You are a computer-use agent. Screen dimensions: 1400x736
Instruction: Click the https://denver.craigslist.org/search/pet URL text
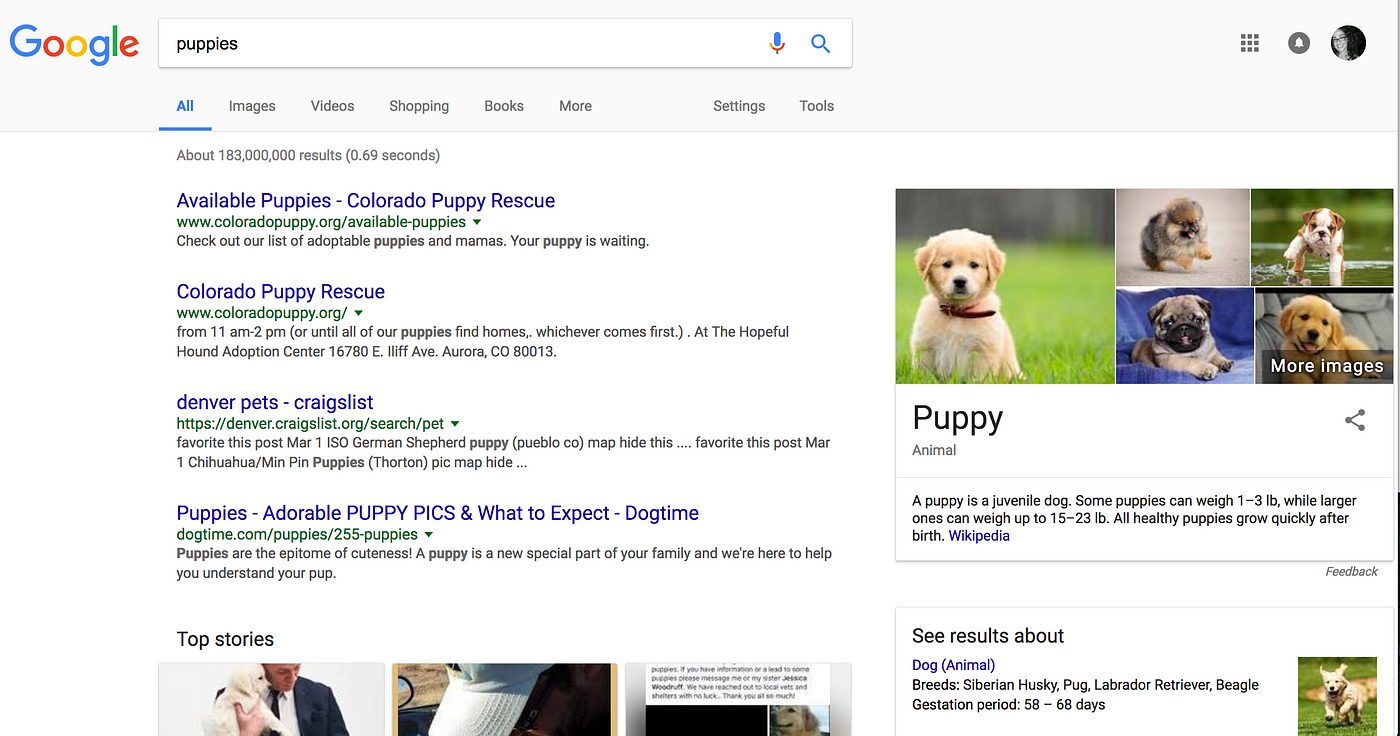(x=310, y=424)
